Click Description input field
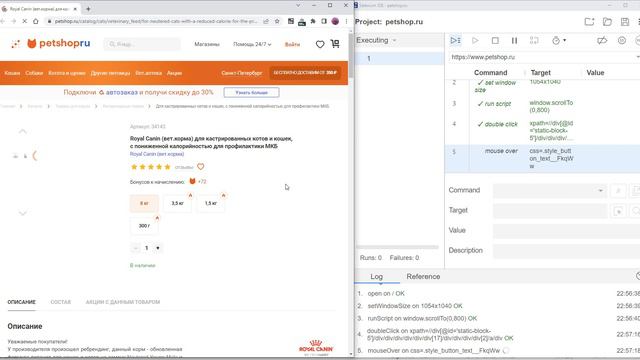This screenshot has height=360, width=640. click(567, 251)
